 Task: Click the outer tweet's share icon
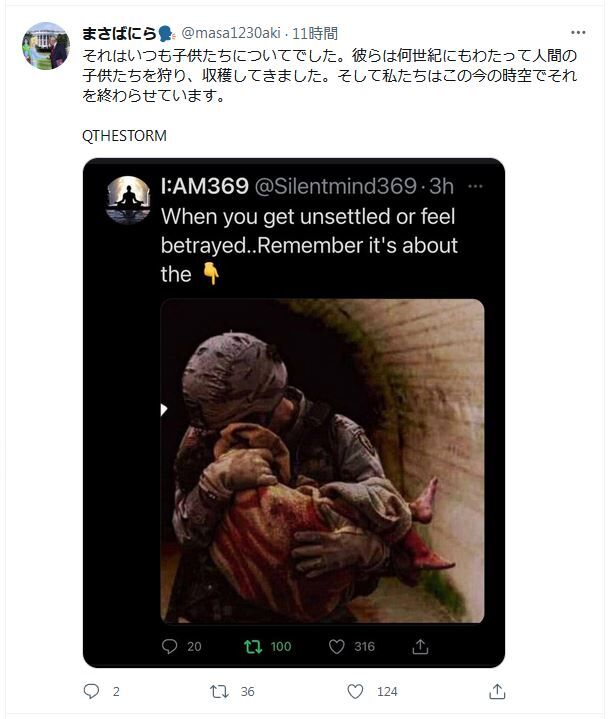click(497, 691)
